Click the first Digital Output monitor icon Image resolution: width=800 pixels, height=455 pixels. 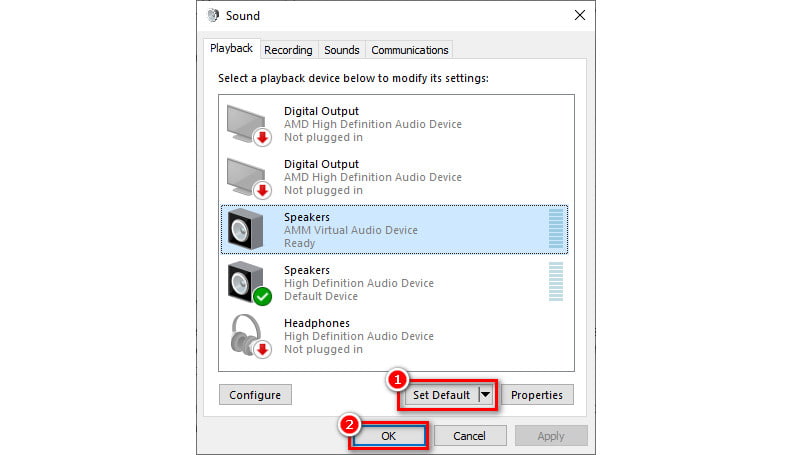(246, 124)
